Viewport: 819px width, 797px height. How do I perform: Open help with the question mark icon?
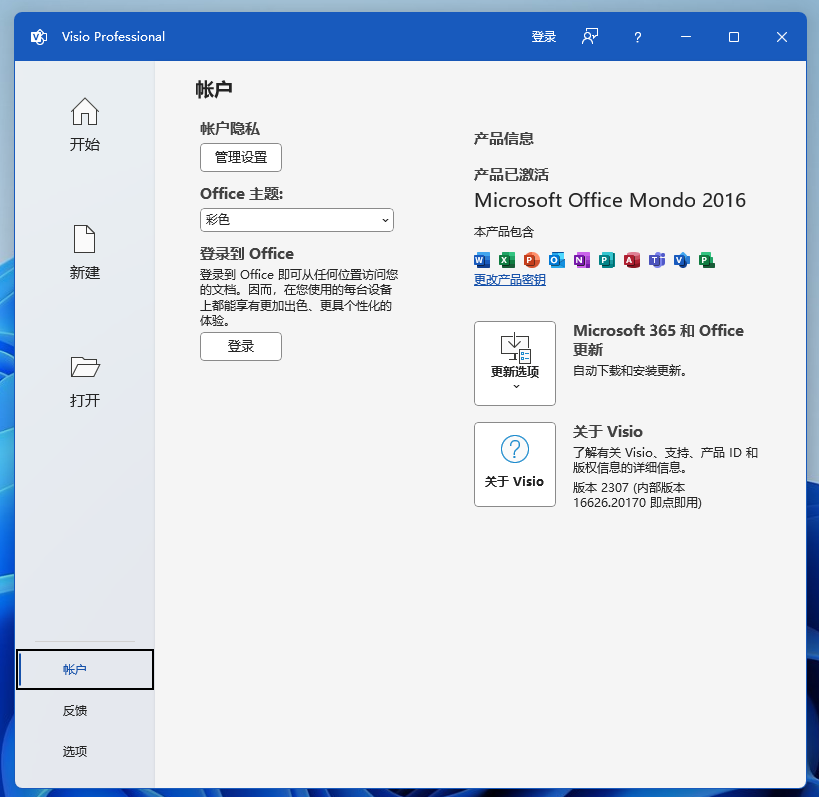pos(637,37)
